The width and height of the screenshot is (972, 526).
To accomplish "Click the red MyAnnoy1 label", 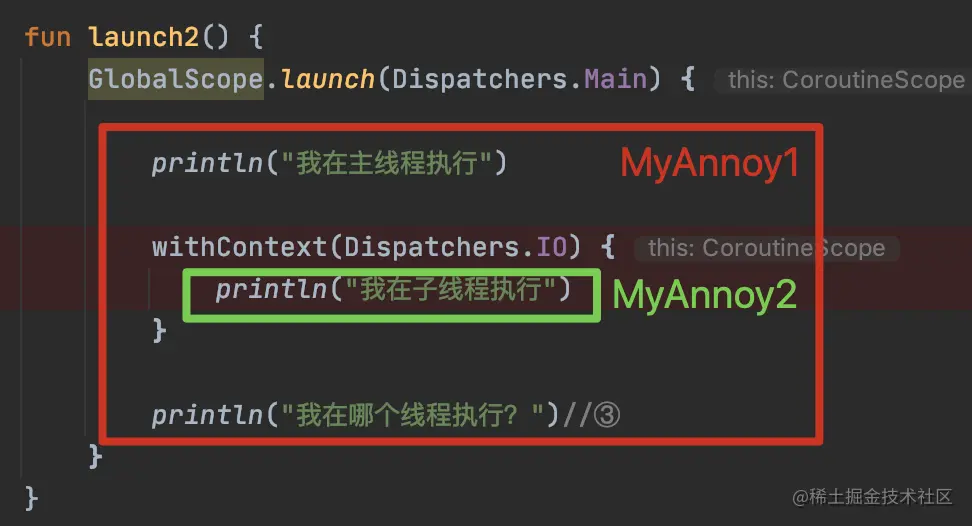I will (x=710, y=164).
